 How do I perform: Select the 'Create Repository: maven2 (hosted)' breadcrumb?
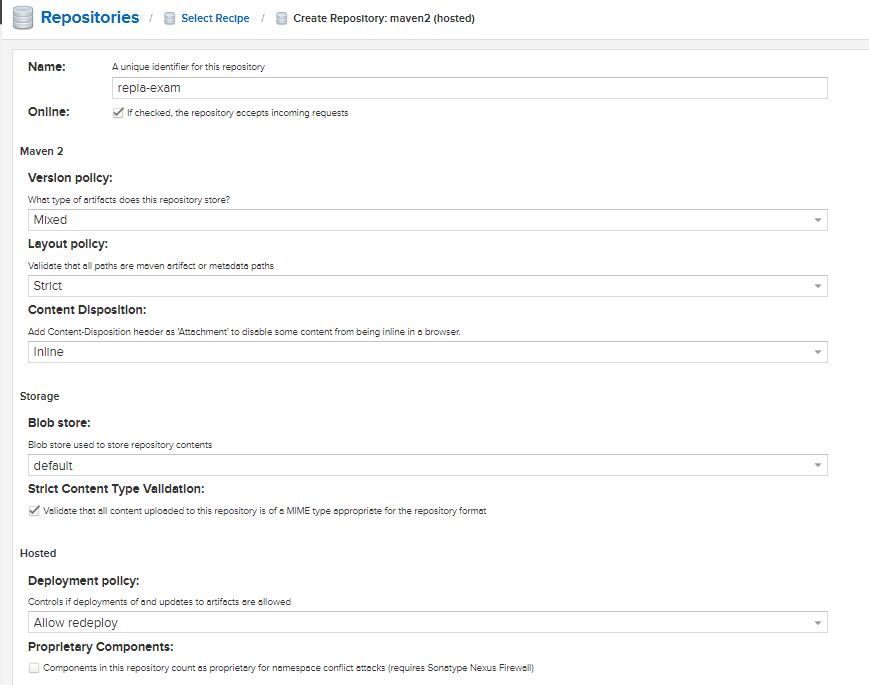pyautogui.click(x=383, y=19)
